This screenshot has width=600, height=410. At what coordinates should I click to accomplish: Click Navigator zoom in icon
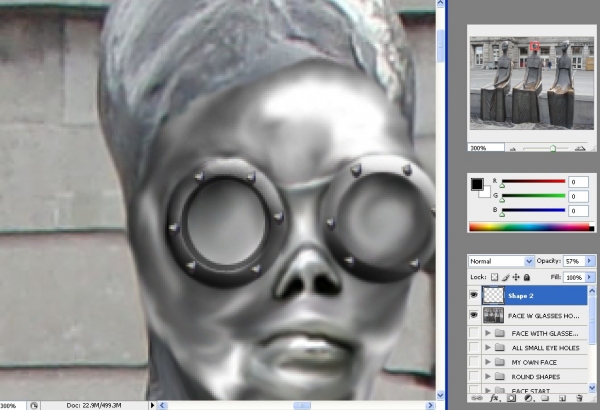(580, 148)
